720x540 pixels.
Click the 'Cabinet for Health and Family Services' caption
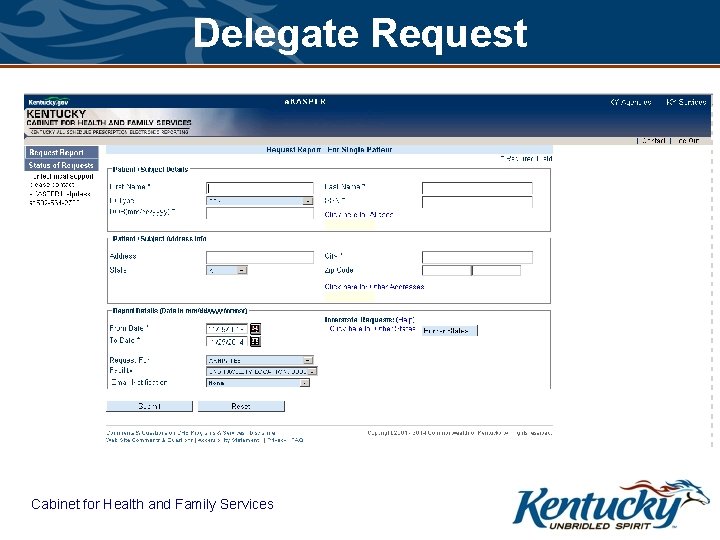[152, 504]
